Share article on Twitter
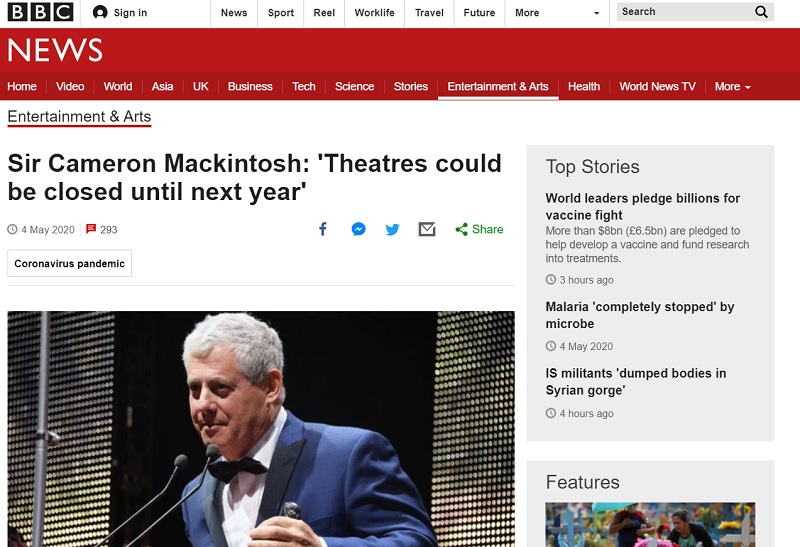This screenshot has height=547, width=800. [x=392, y=229]
